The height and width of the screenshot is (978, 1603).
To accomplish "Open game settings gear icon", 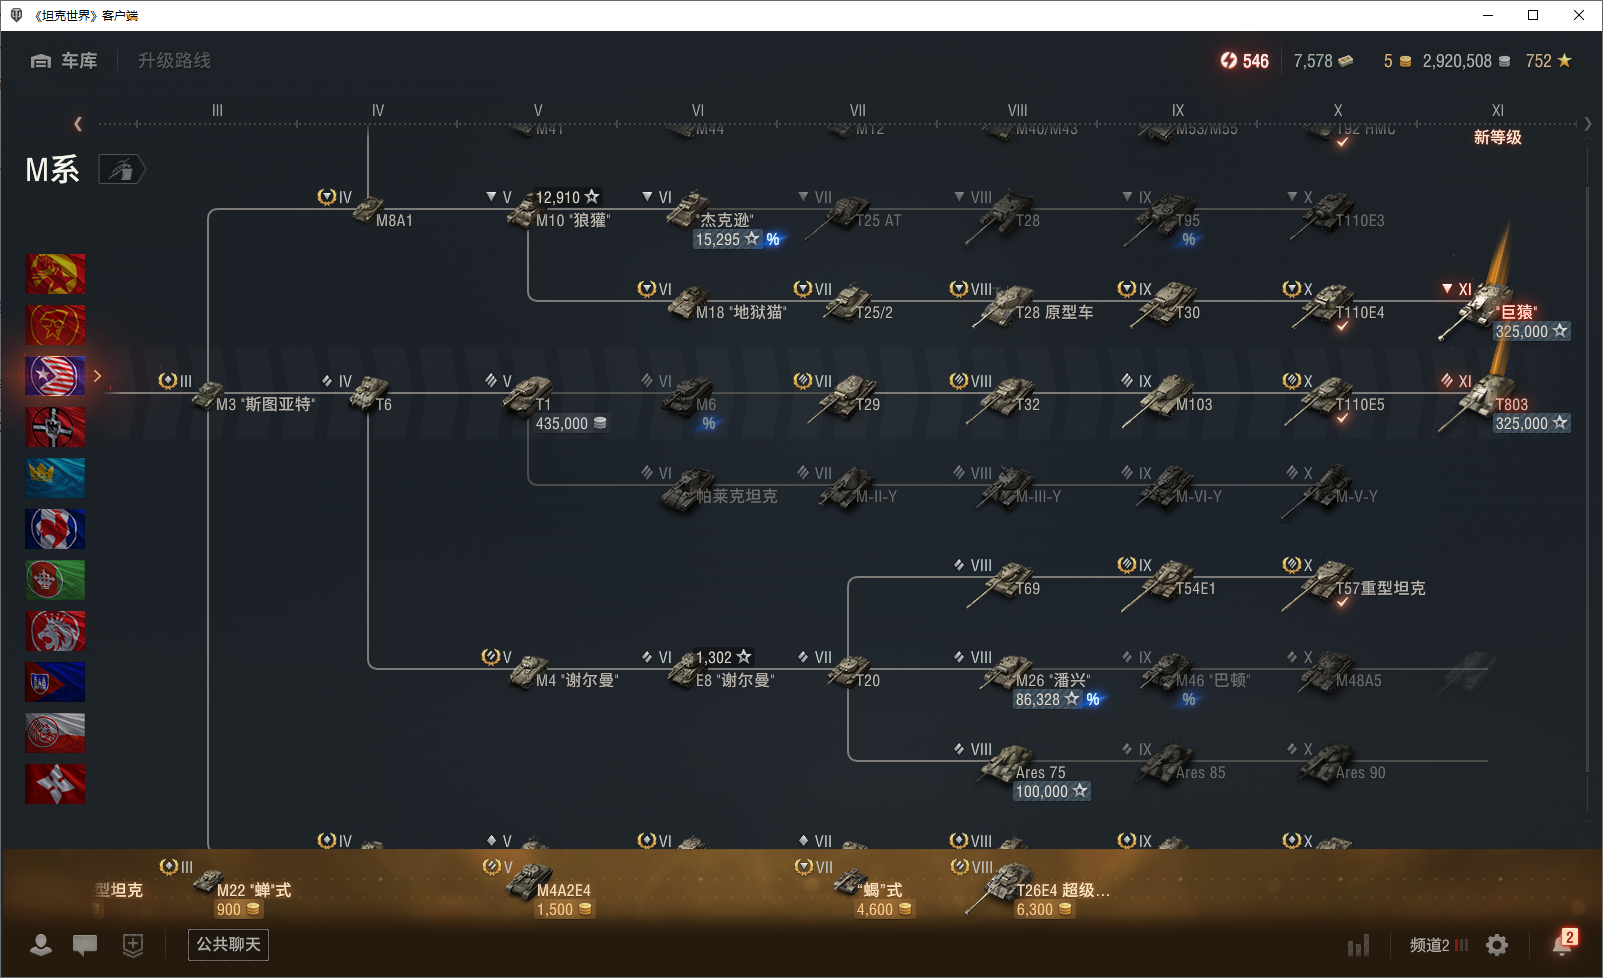I will [x=1497, y=945].
